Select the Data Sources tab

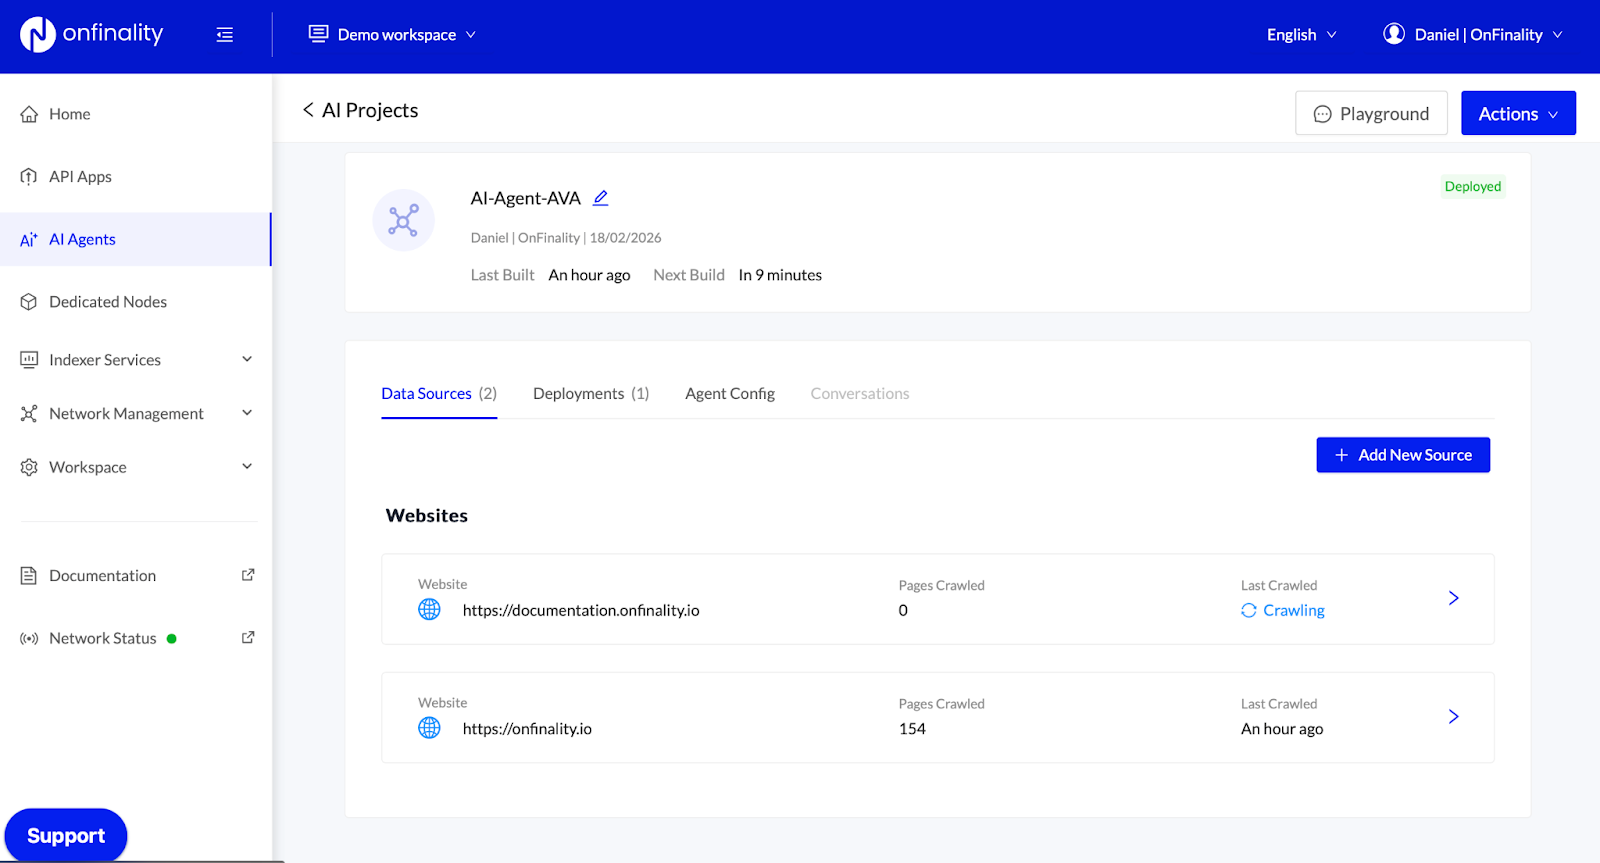coord(439,394)
